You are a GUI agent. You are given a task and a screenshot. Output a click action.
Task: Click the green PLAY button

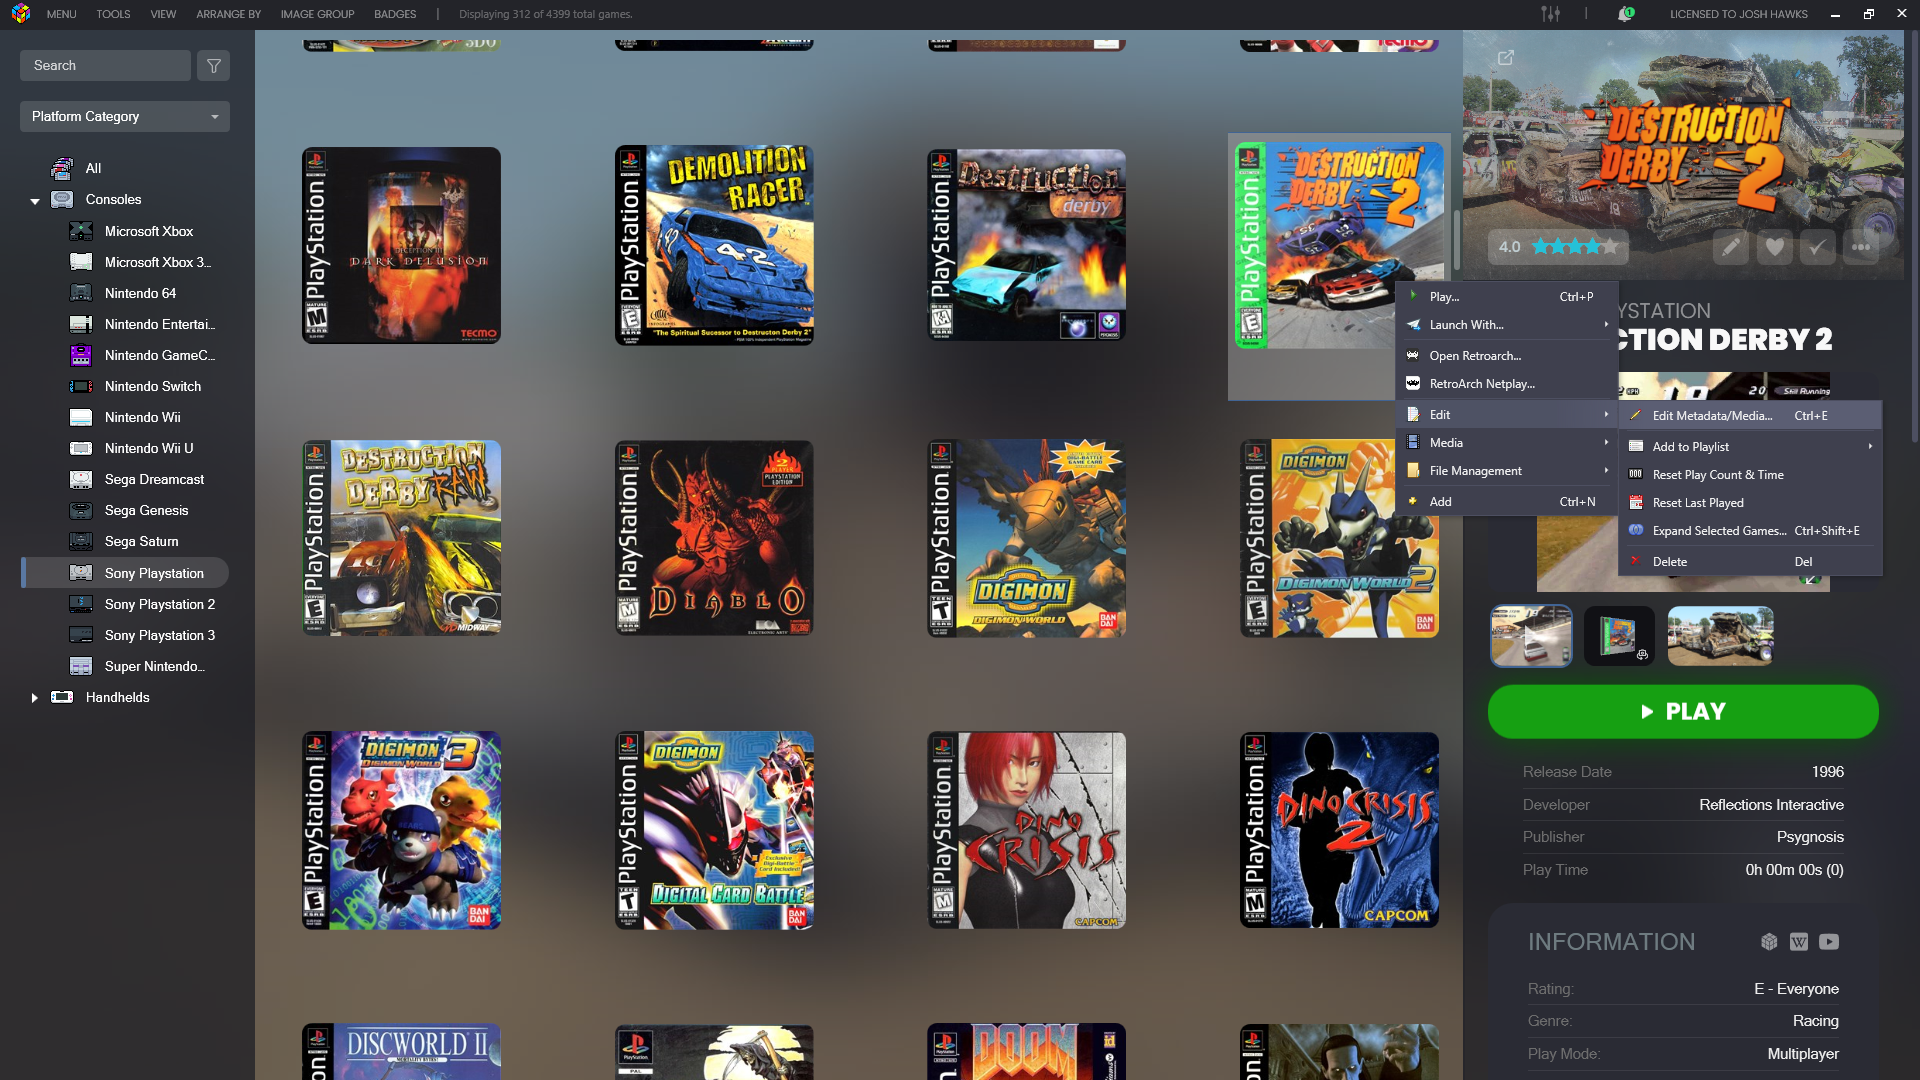click(1683, 712)
